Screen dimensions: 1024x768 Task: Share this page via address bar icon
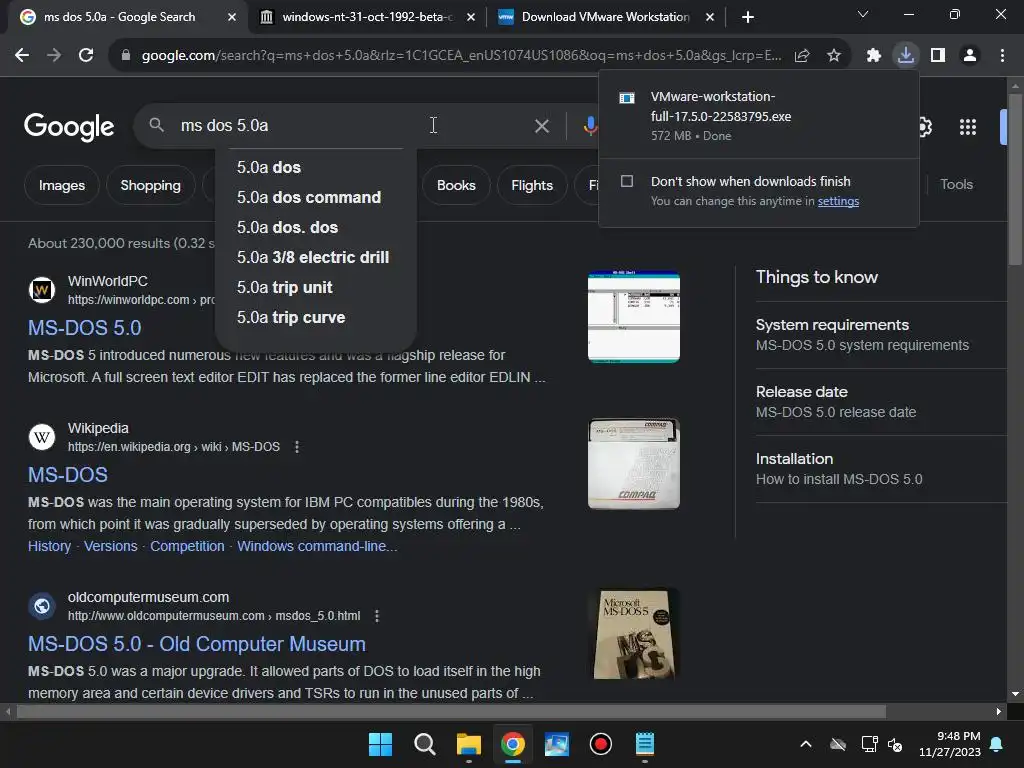tap(802, 56)
